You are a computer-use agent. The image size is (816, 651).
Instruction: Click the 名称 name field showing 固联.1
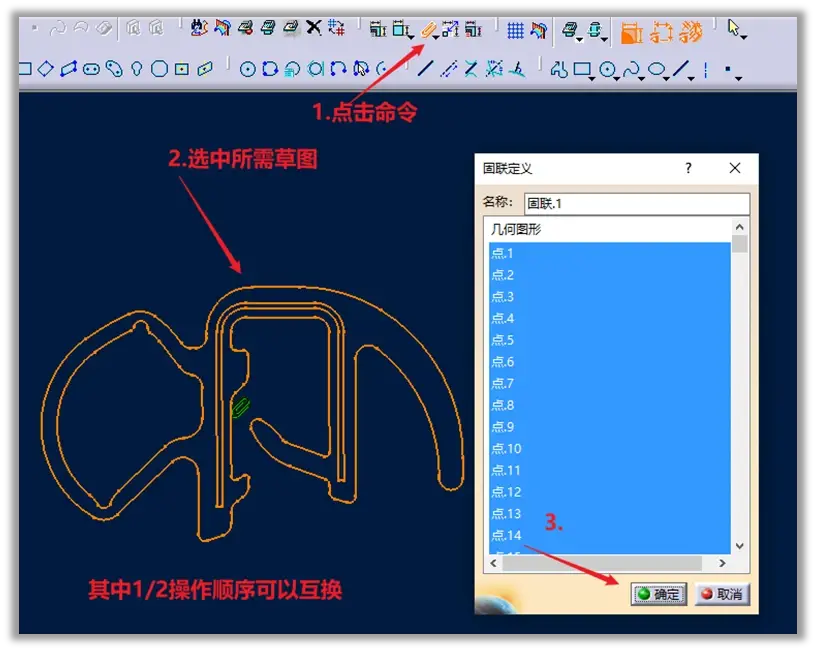click(x=636, y=203)
